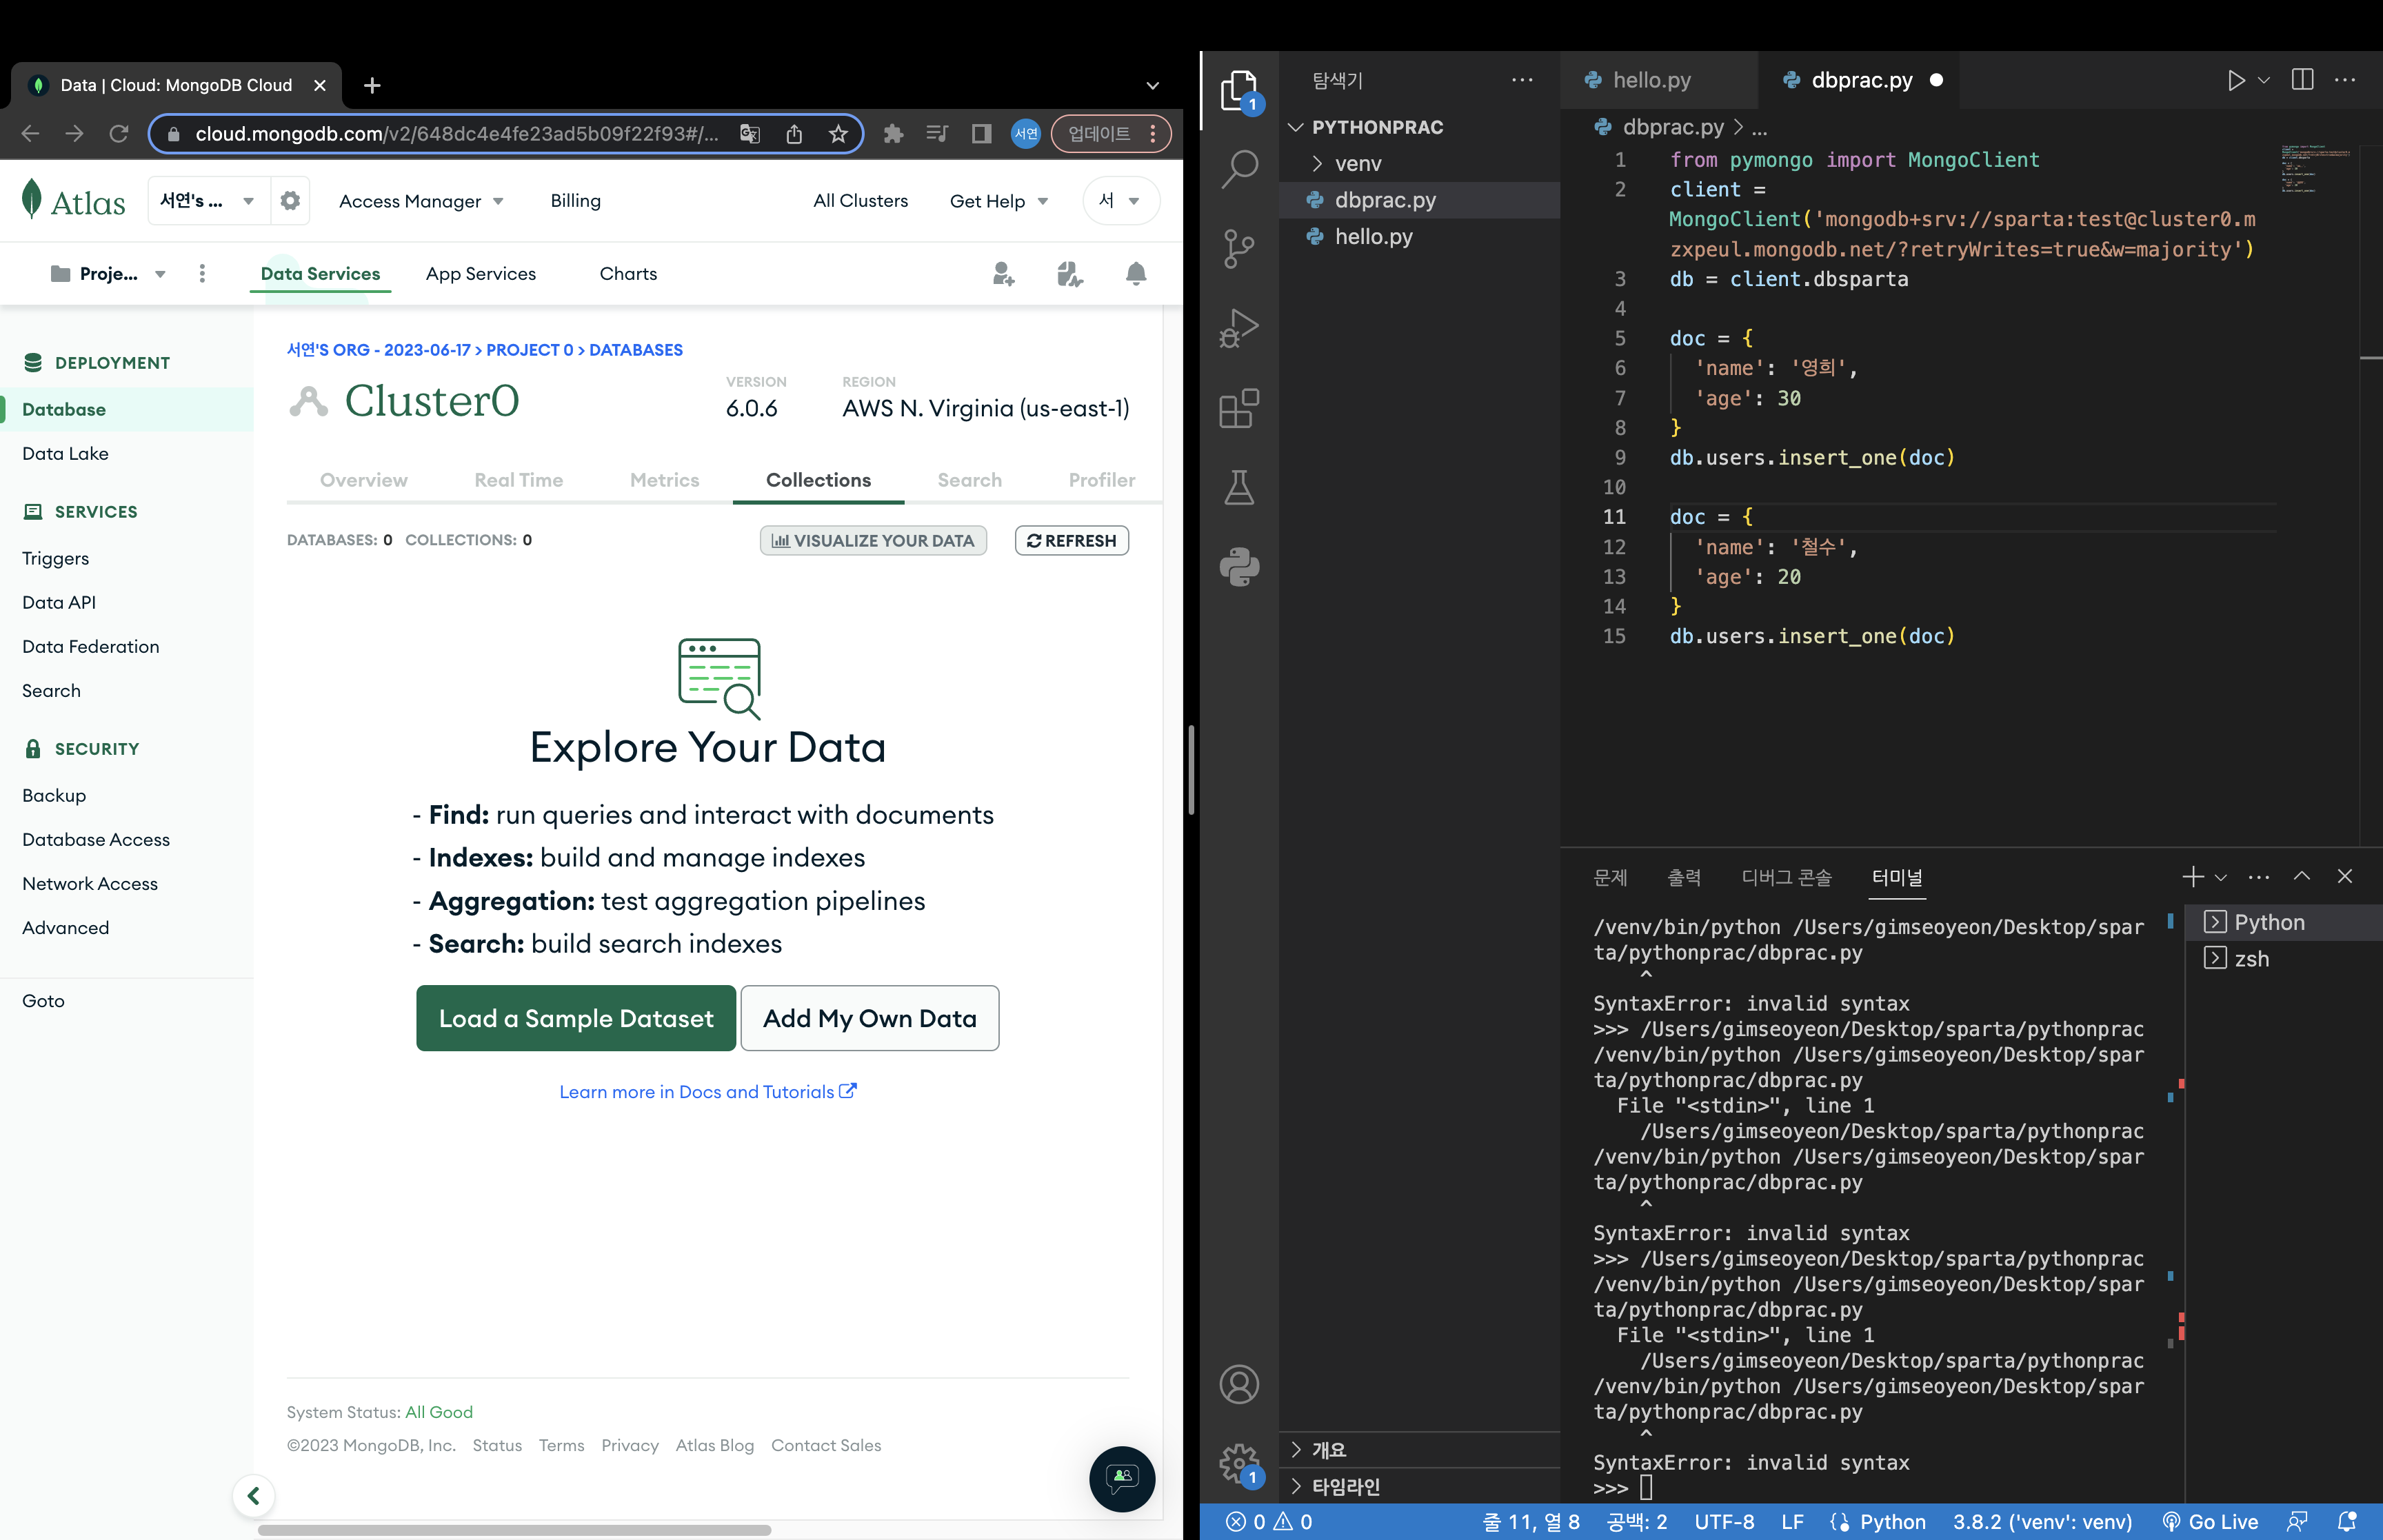Split the VS Code editor right

pyautogui.click(x=2302, y=80)
